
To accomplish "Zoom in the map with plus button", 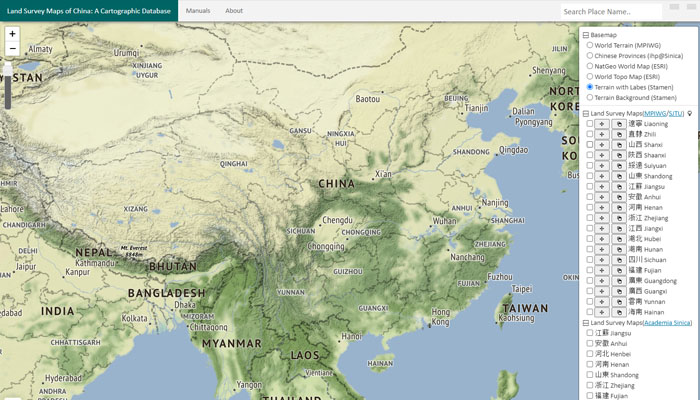I will [x=12, y=34].
